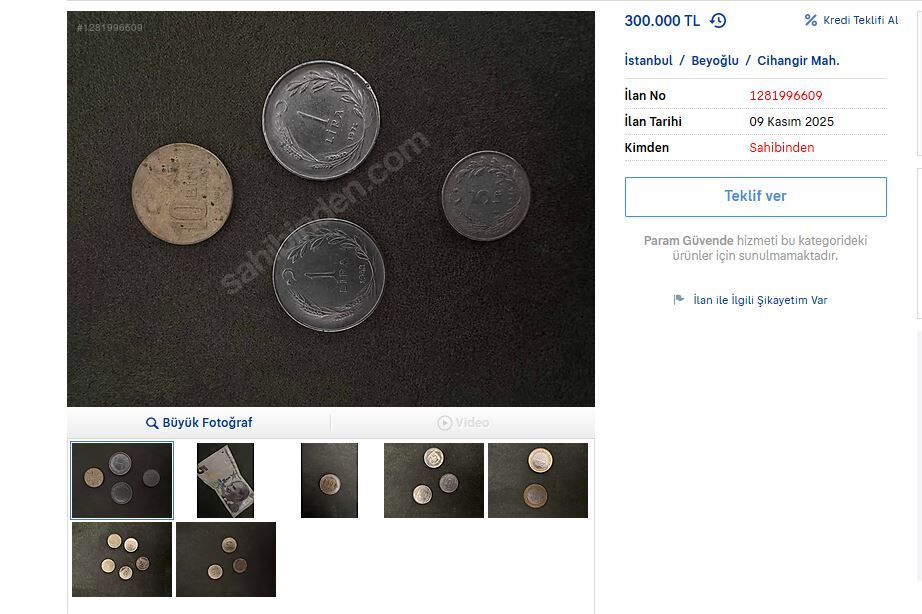Click the complaint flag icon
The height and width of the screenshot is (614, 922).
pos(679,300)
